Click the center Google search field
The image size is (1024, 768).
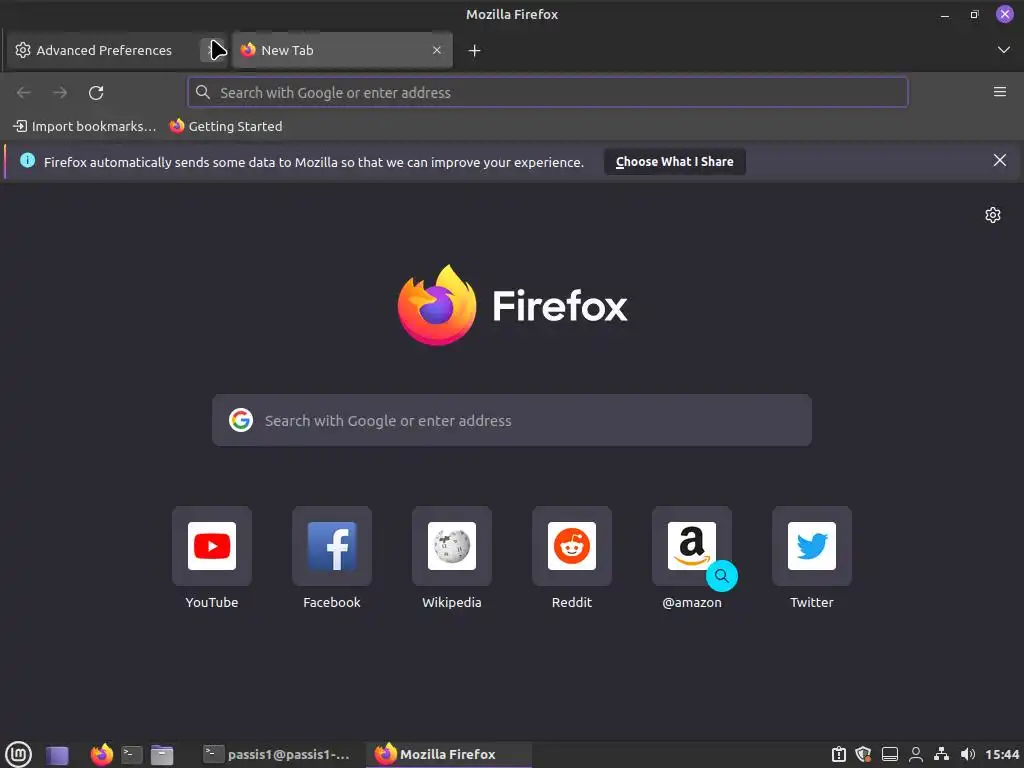pos(512,421)
